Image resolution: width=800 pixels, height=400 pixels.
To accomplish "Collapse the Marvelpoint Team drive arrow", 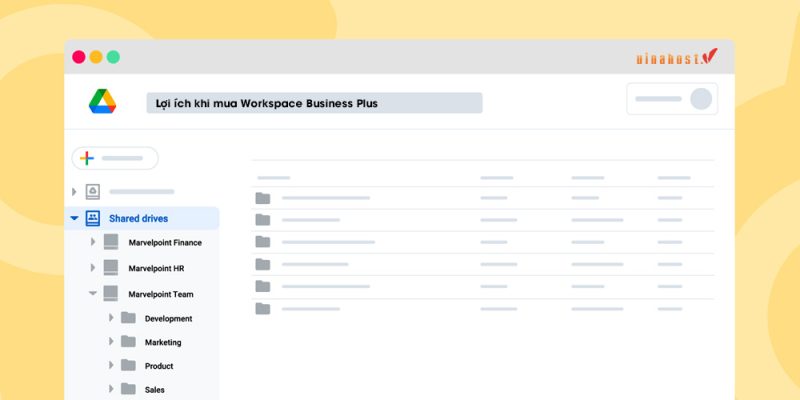I will pos(93,293).
